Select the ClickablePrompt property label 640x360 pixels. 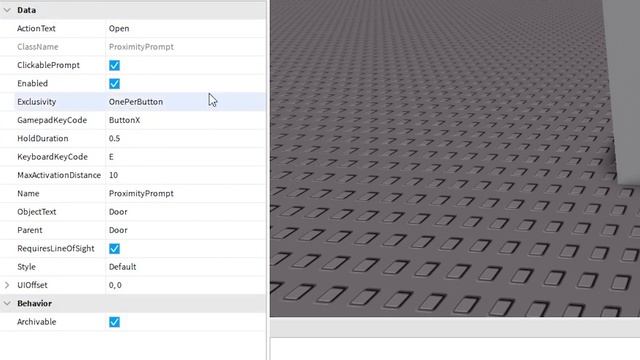(48, 65)
